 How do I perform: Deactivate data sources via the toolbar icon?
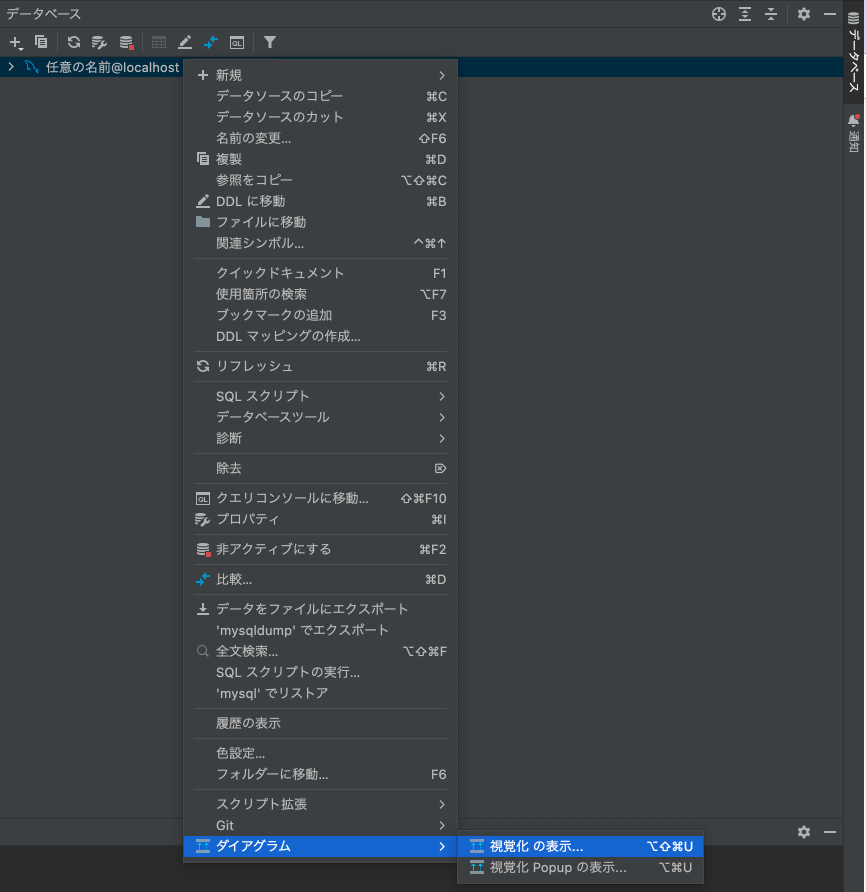[124, 42]
